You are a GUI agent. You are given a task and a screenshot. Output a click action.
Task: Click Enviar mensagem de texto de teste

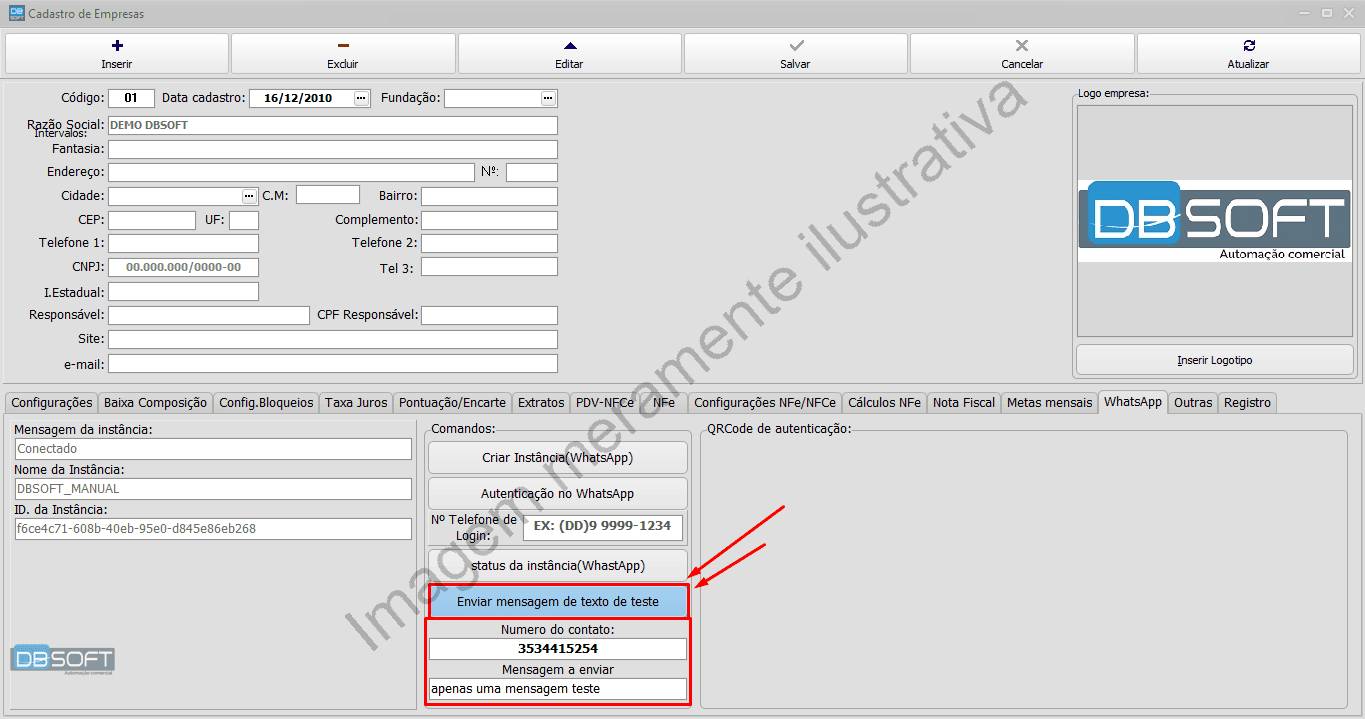coord(557,601)
